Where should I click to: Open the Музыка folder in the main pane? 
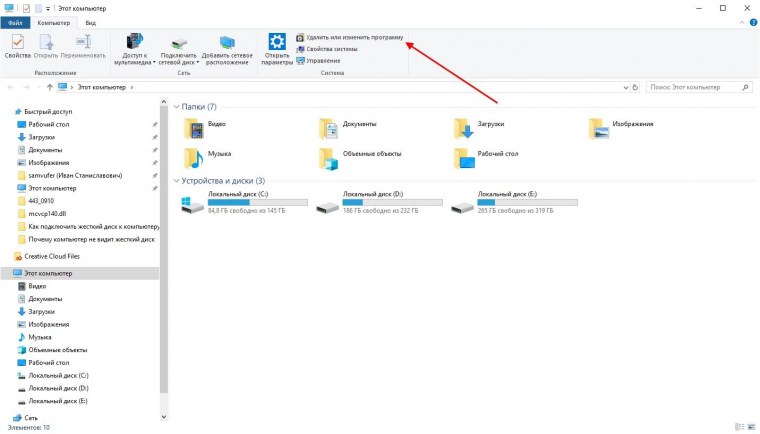(195, 157)
